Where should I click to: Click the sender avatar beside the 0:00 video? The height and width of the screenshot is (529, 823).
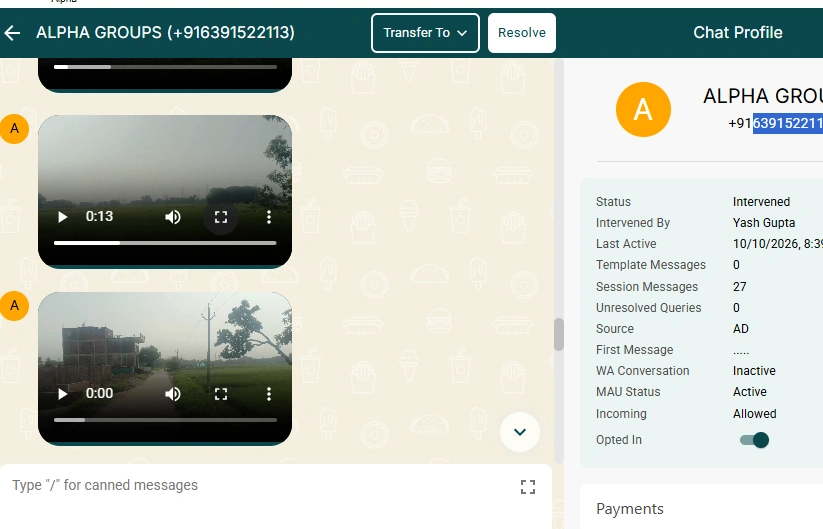coord(14,305)
